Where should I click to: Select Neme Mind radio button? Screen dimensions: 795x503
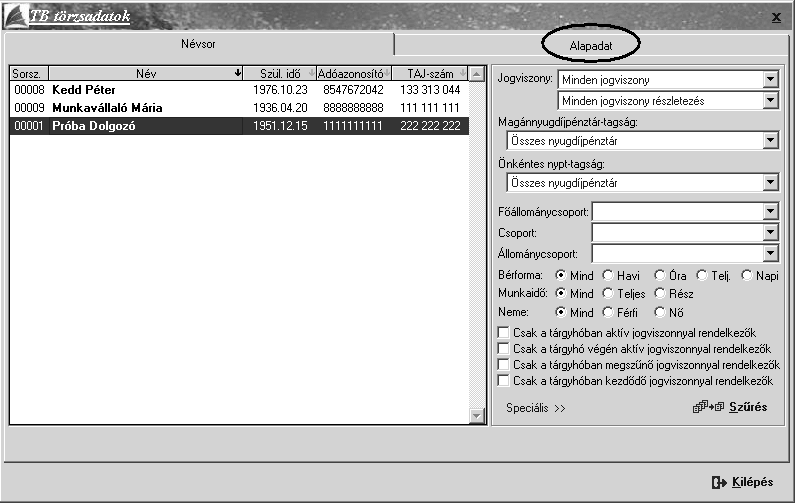(x=560, y=312)
